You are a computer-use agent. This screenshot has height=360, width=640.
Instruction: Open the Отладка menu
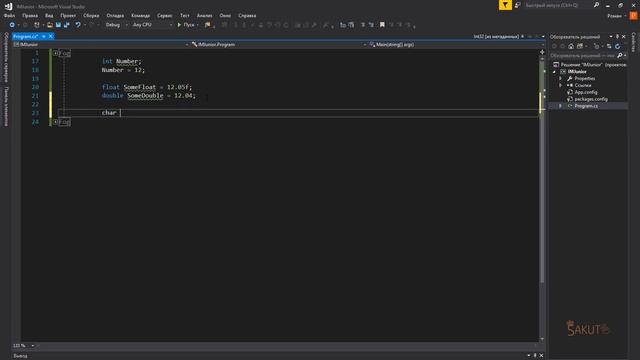coord(115,16)
